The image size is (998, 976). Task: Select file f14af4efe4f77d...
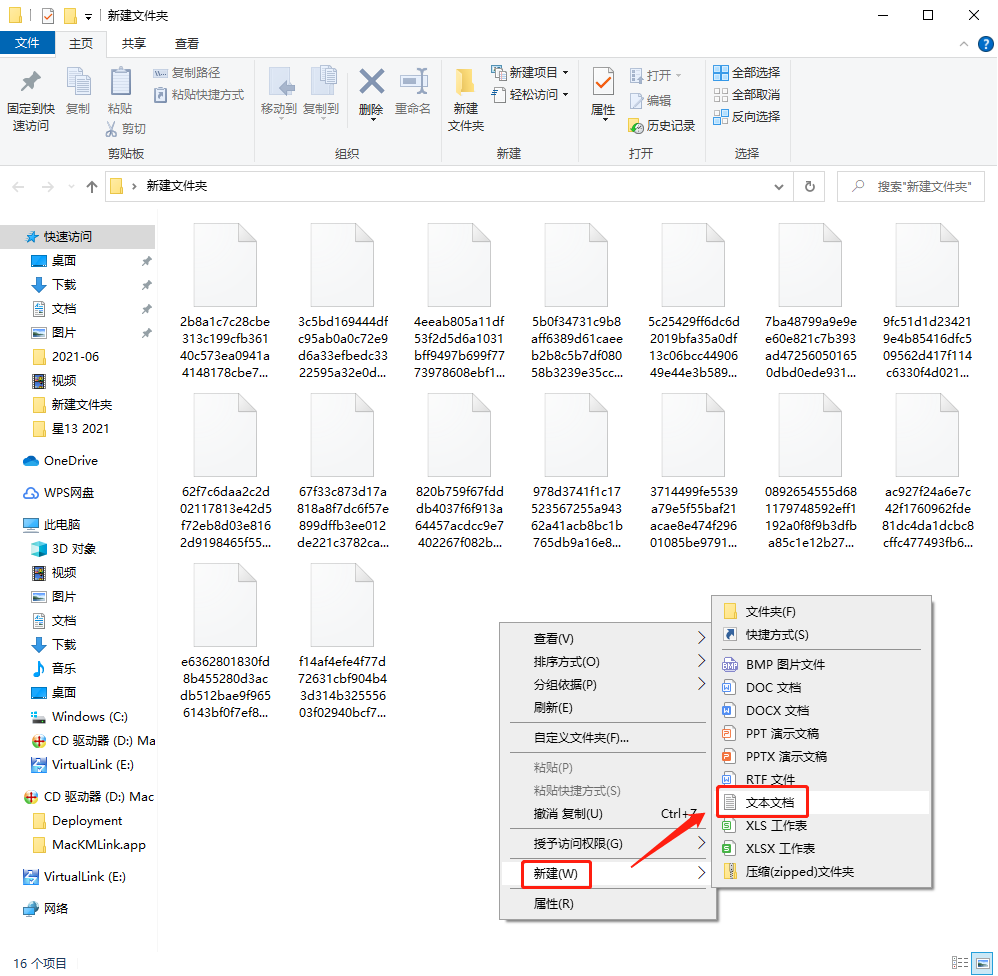pyautogui.click(x=342, y=642)
